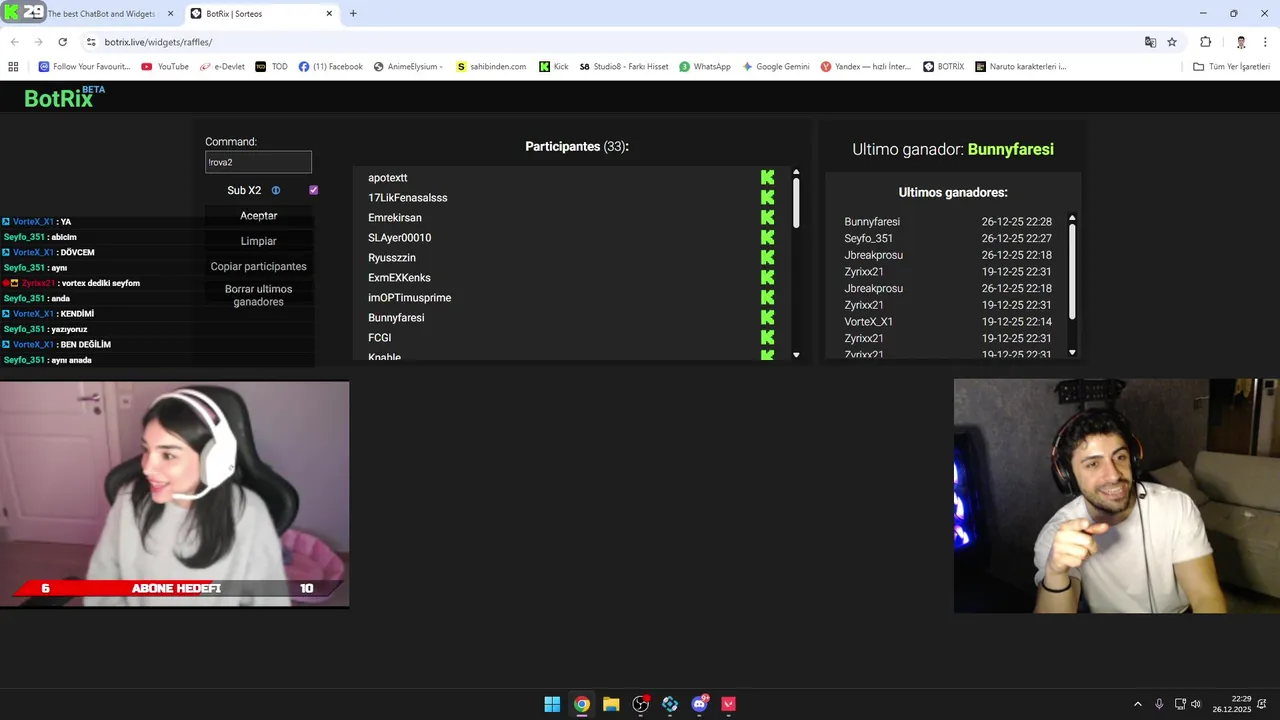Click Kick icon next to imOPTimusprime
The height and width of the screenshot is (720, 1280).
[x=767, y=297]
